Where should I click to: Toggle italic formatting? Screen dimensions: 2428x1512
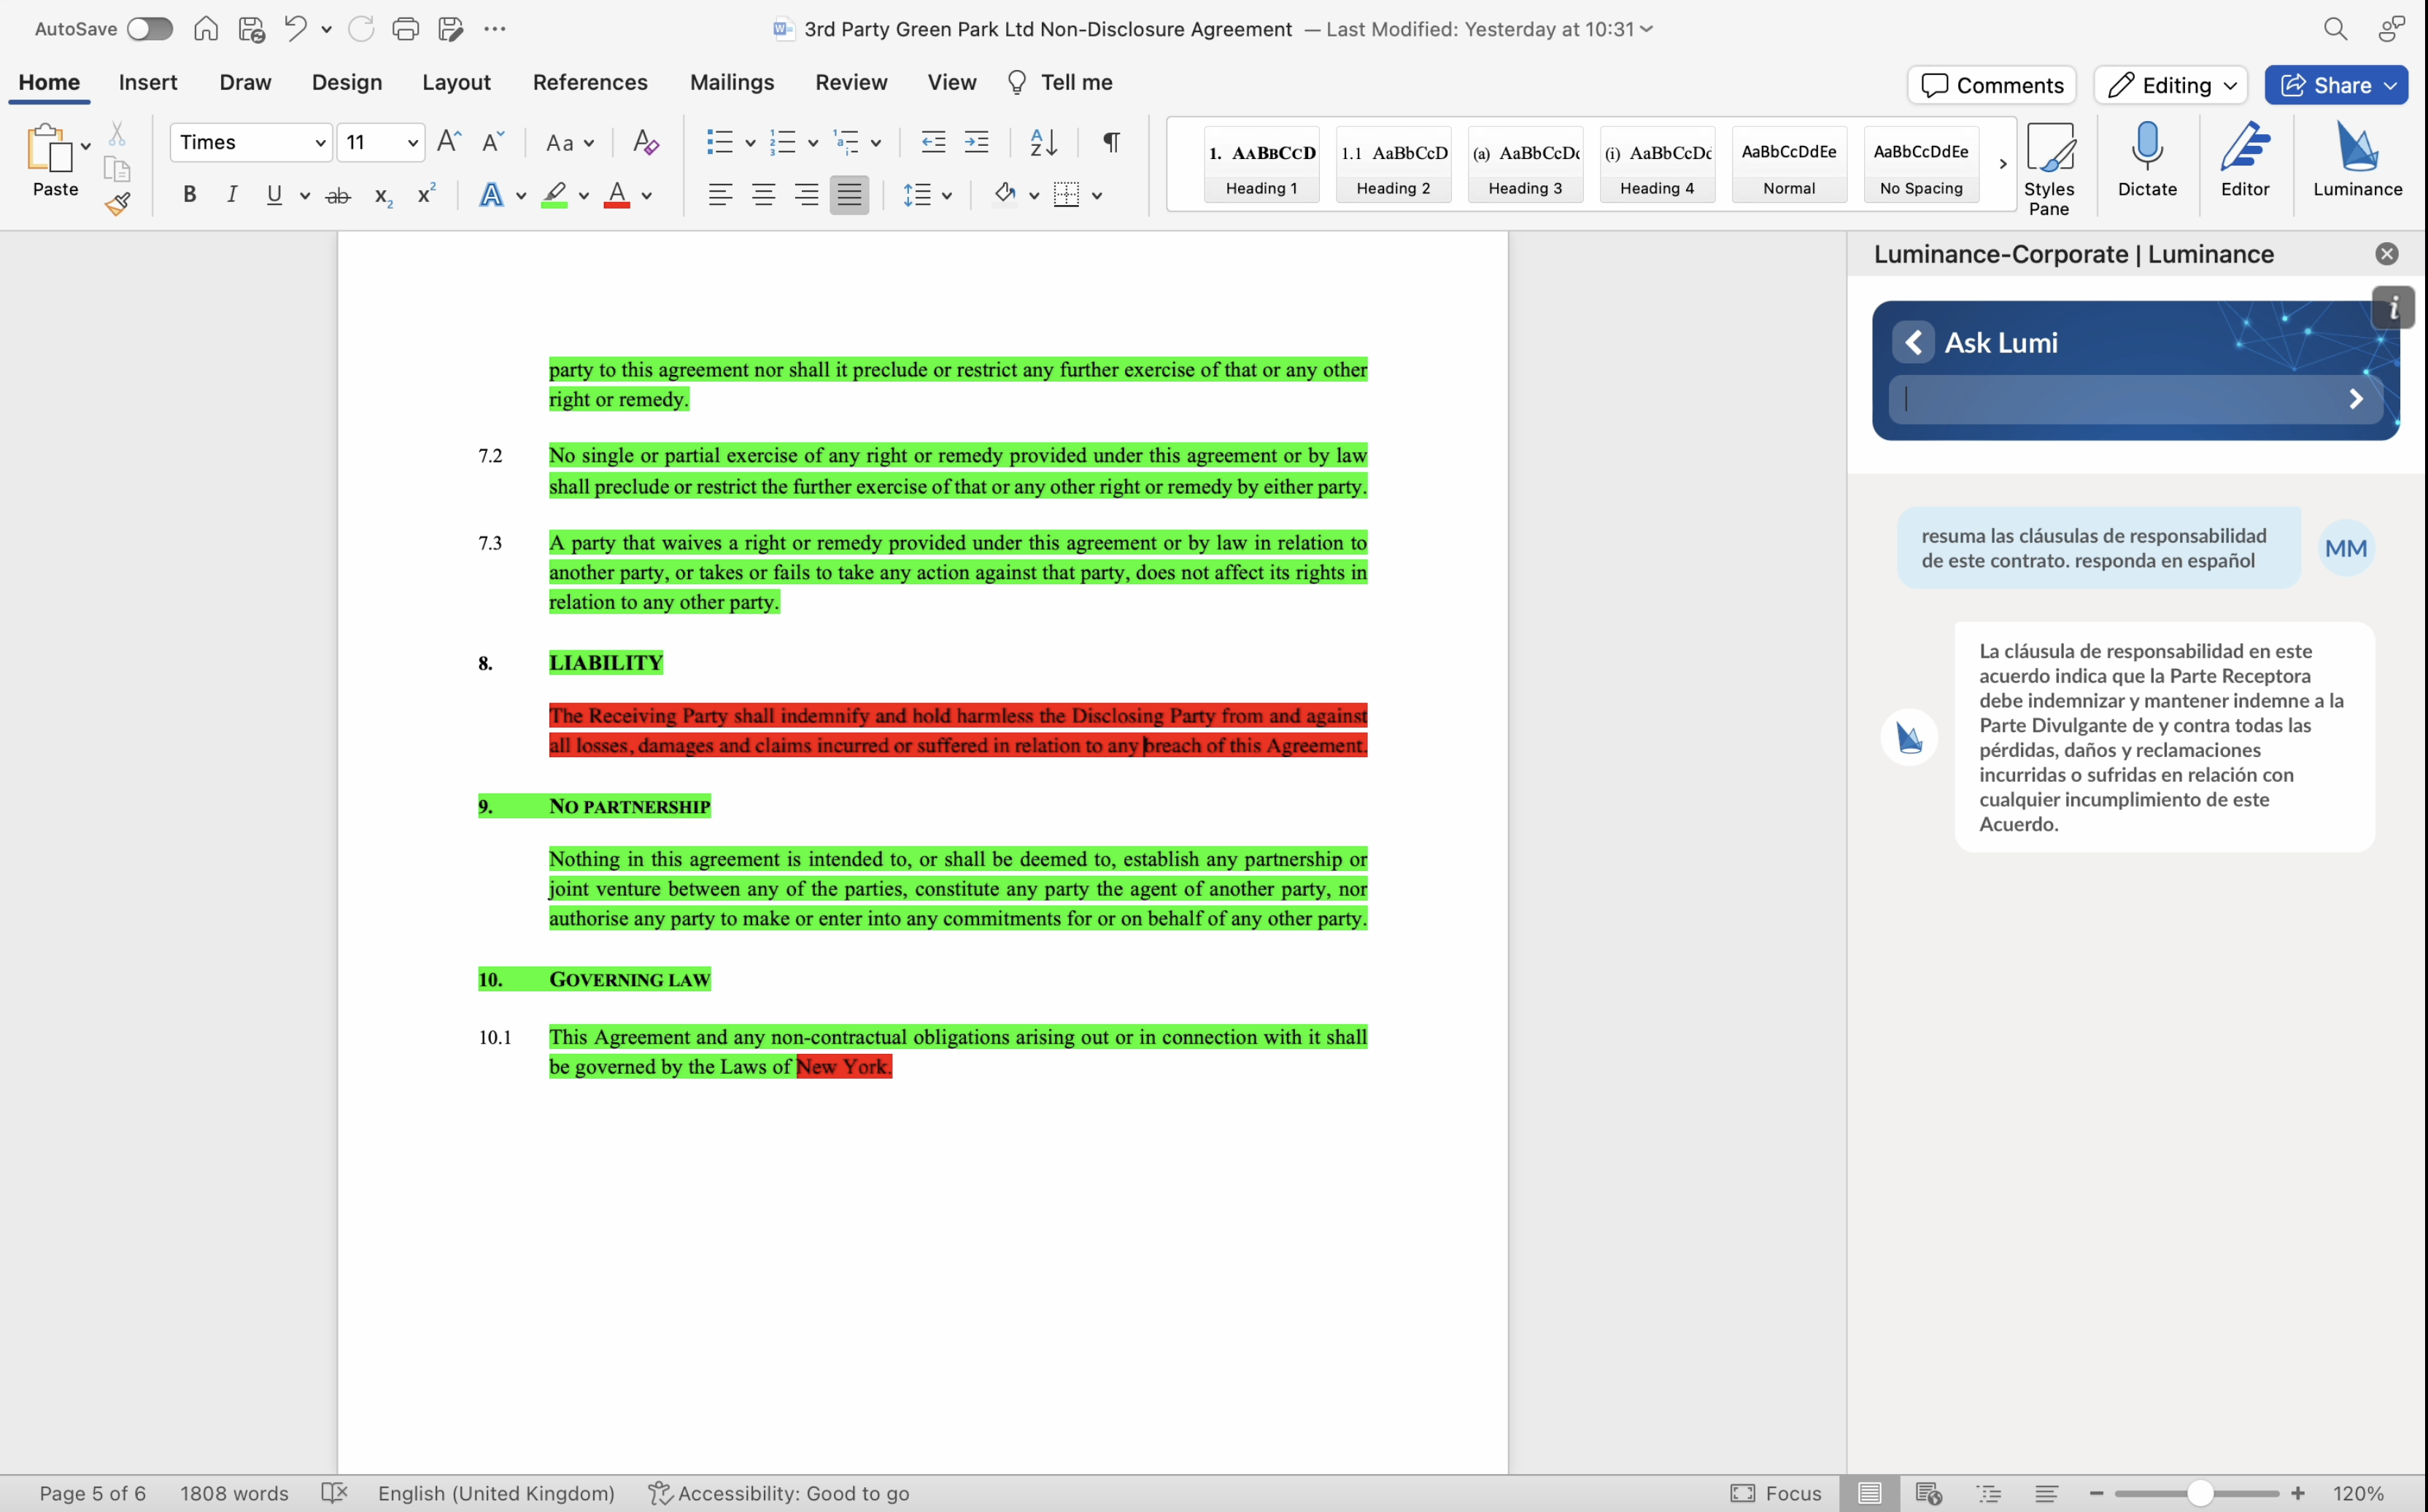[232, 195]
